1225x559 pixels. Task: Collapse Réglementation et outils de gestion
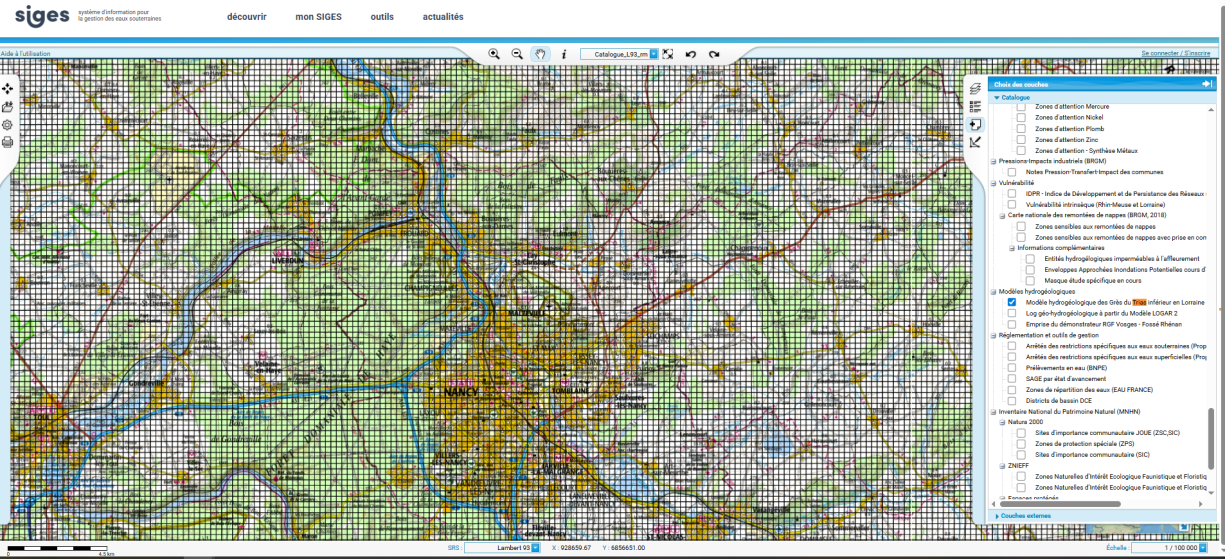click(994, 335)
